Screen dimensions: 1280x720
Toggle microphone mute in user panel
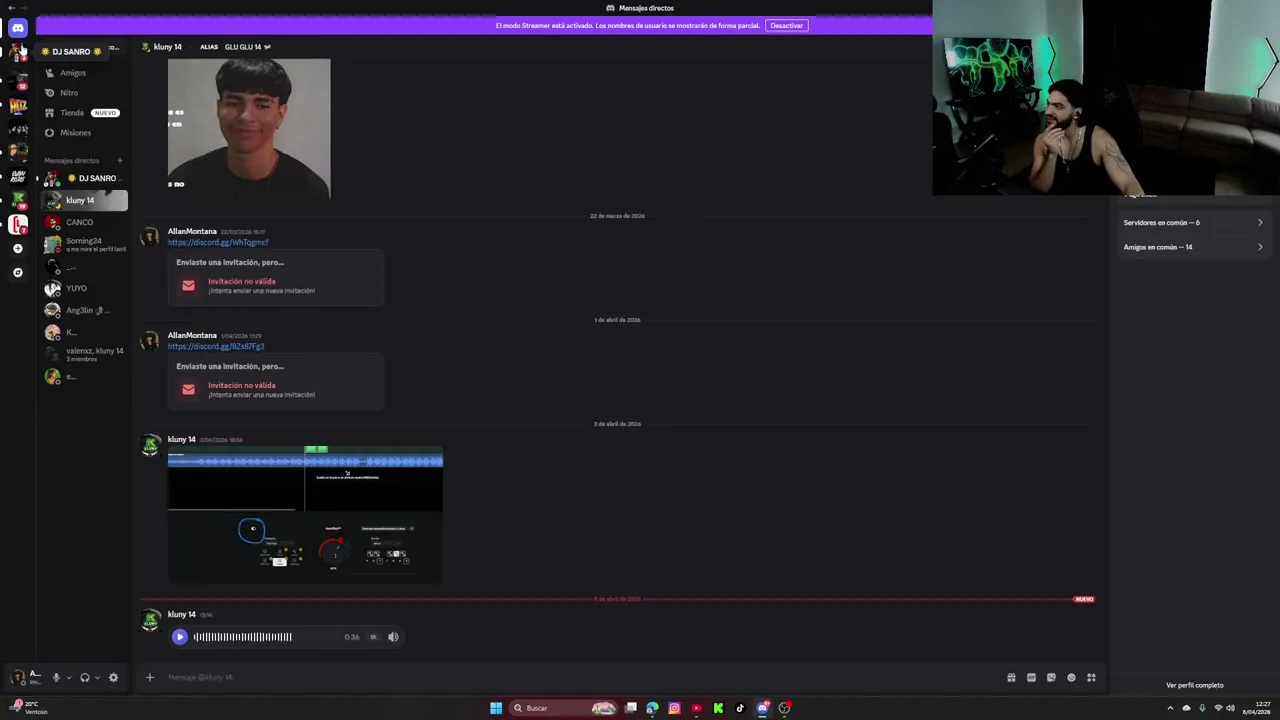click(56, 677)
